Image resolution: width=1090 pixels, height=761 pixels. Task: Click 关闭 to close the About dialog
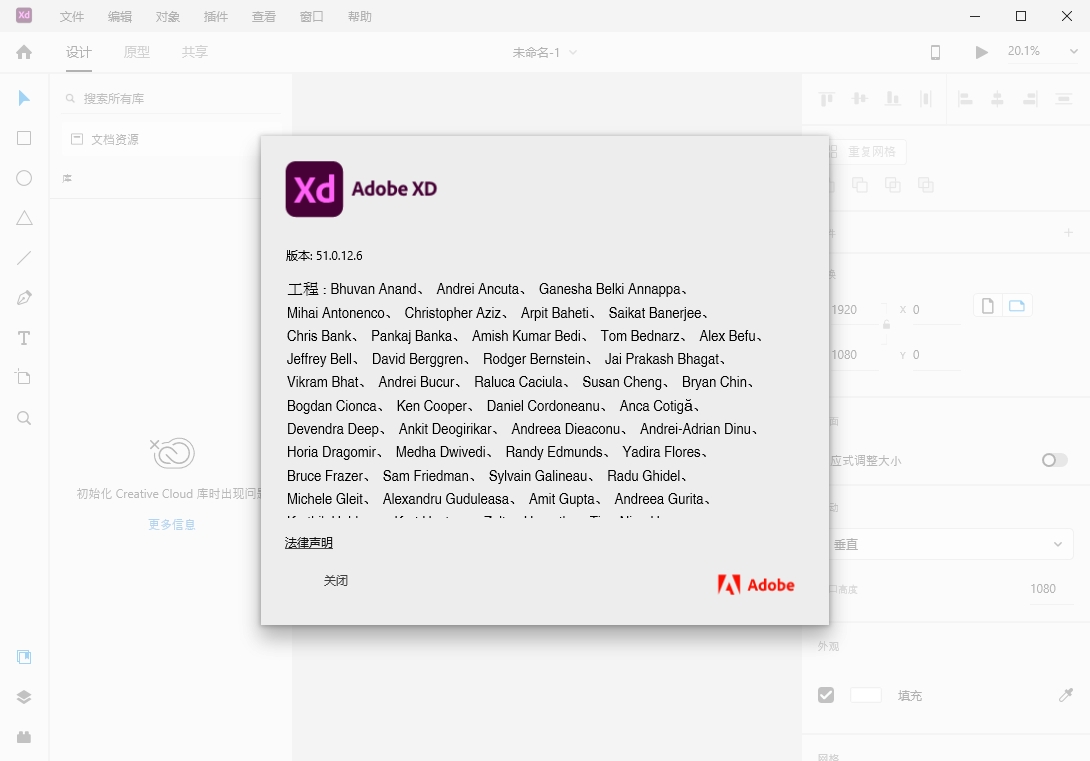tap(336, 580)
